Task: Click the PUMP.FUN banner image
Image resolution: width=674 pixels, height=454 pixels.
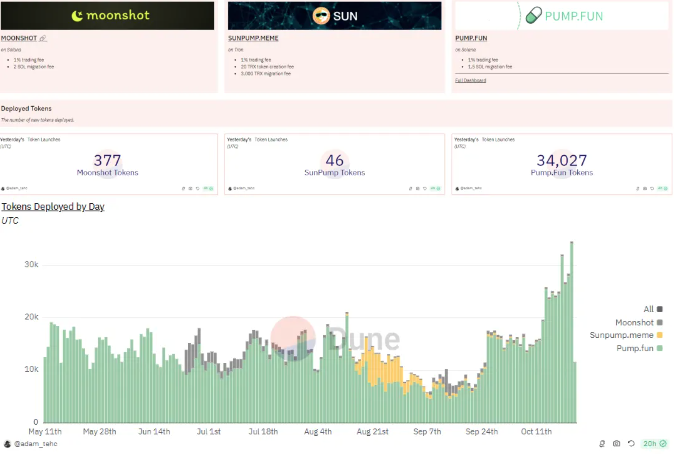Action: click(x=561, y=15)
